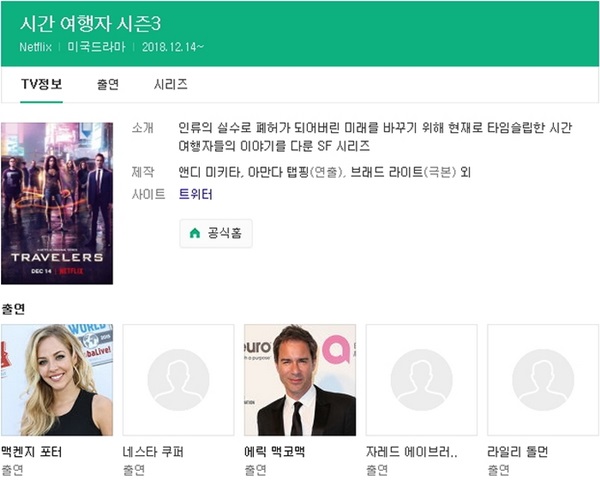Switch to the 시리즈 tab
600x486 pixels.
pos(171,84)
